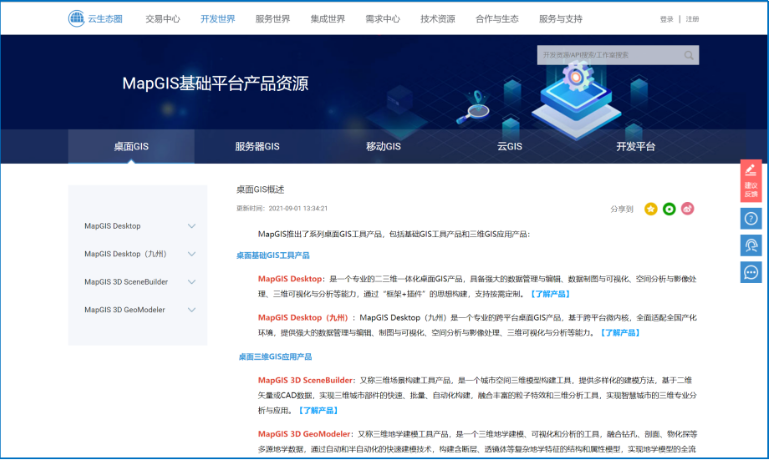Open the chat bubble icon
Viewport: 771px width, 462px height.
(x=751, y=272)
